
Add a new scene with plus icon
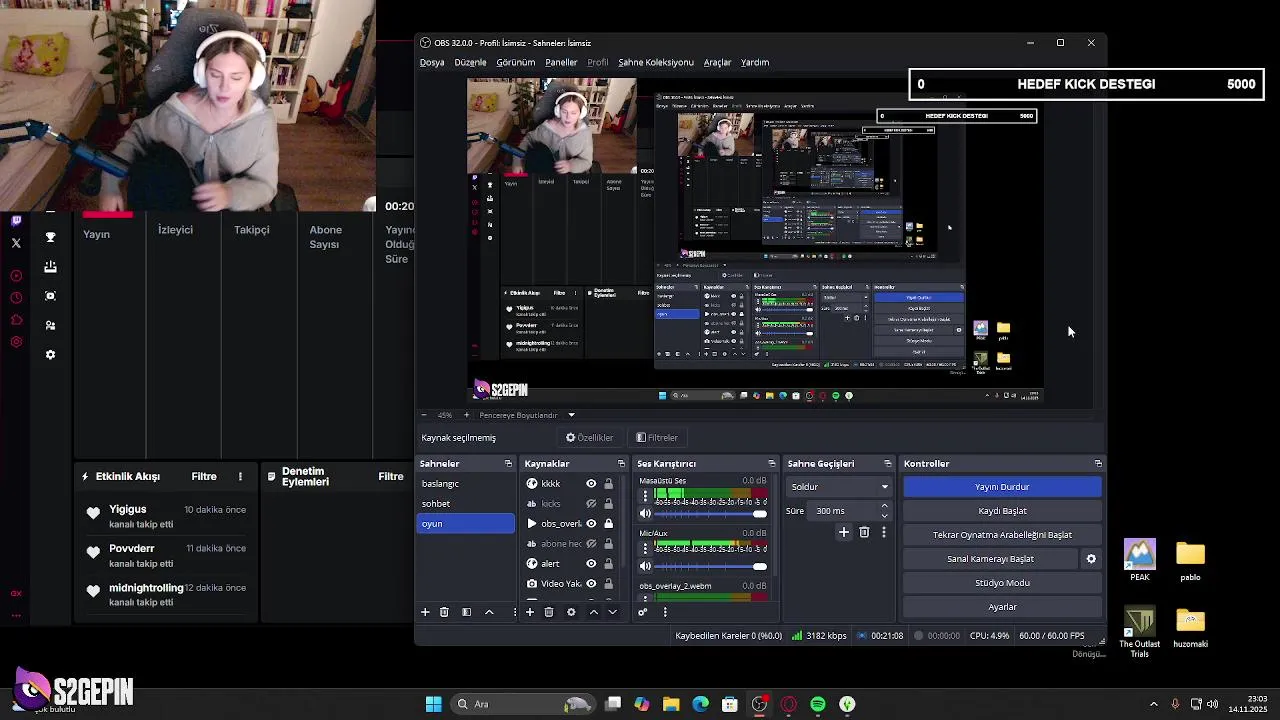click(x=425, y=612)
